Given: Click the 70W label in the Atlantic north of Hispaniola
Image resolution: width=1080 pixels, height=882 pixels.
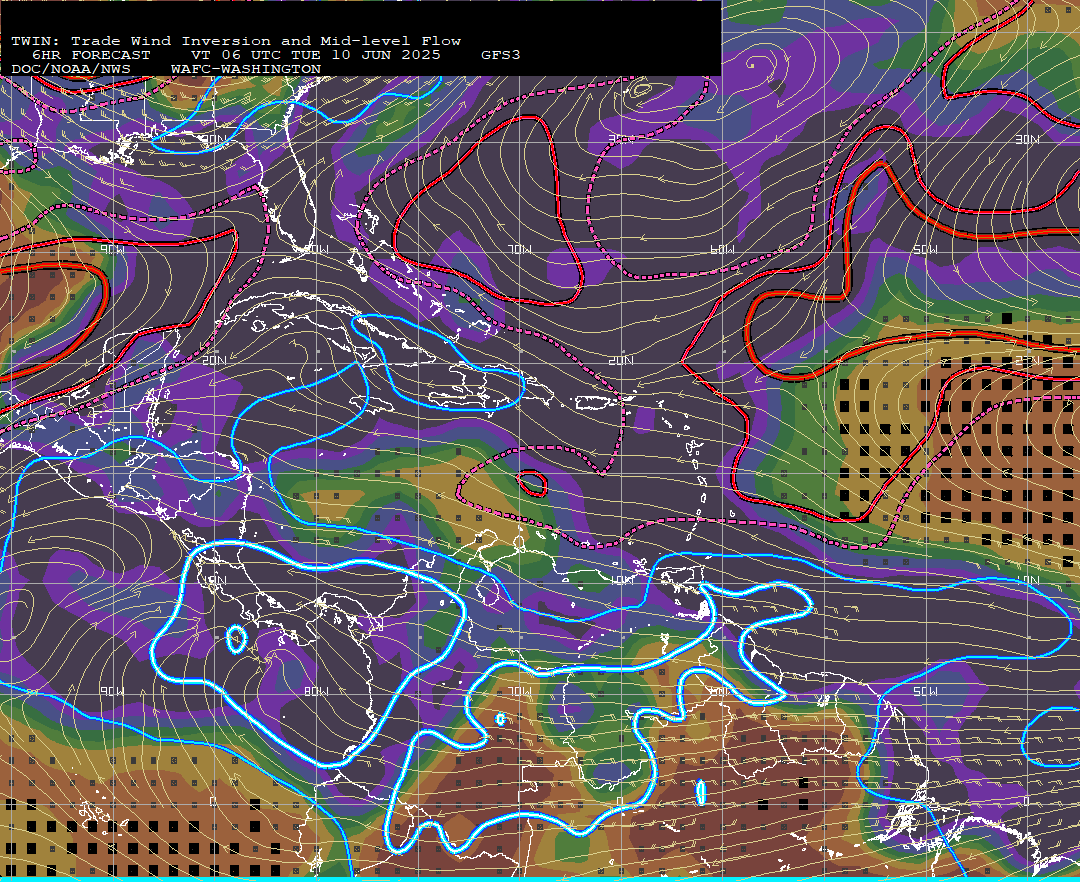Looking at the screenshot, I should (520, 250).
